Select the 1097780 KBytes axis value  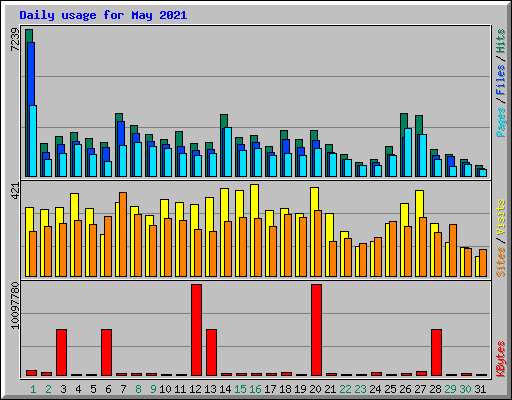[15, 305]
